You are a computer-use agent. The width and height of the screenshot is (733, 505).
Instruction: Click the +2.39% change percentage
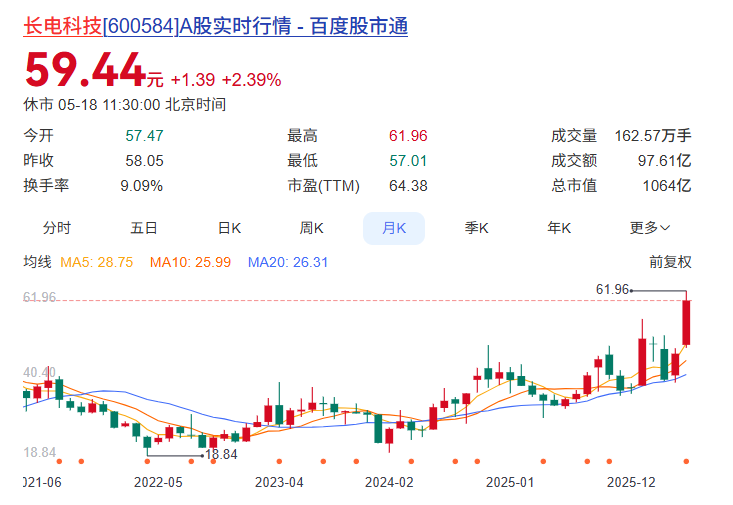(252, 80)
